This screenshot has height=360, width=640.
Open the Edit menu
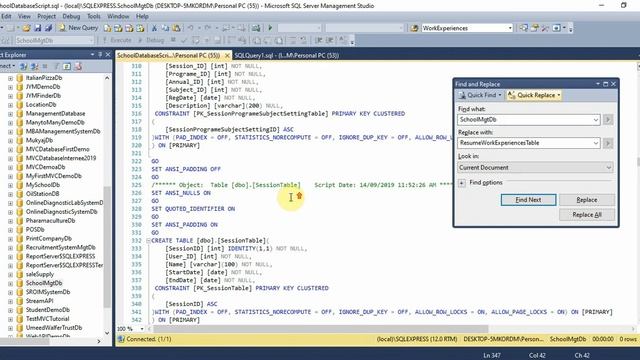(6, 16)
